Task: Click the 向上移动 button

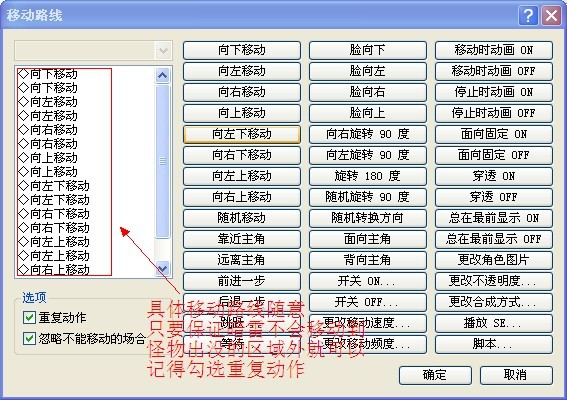Action: [242, 113]
